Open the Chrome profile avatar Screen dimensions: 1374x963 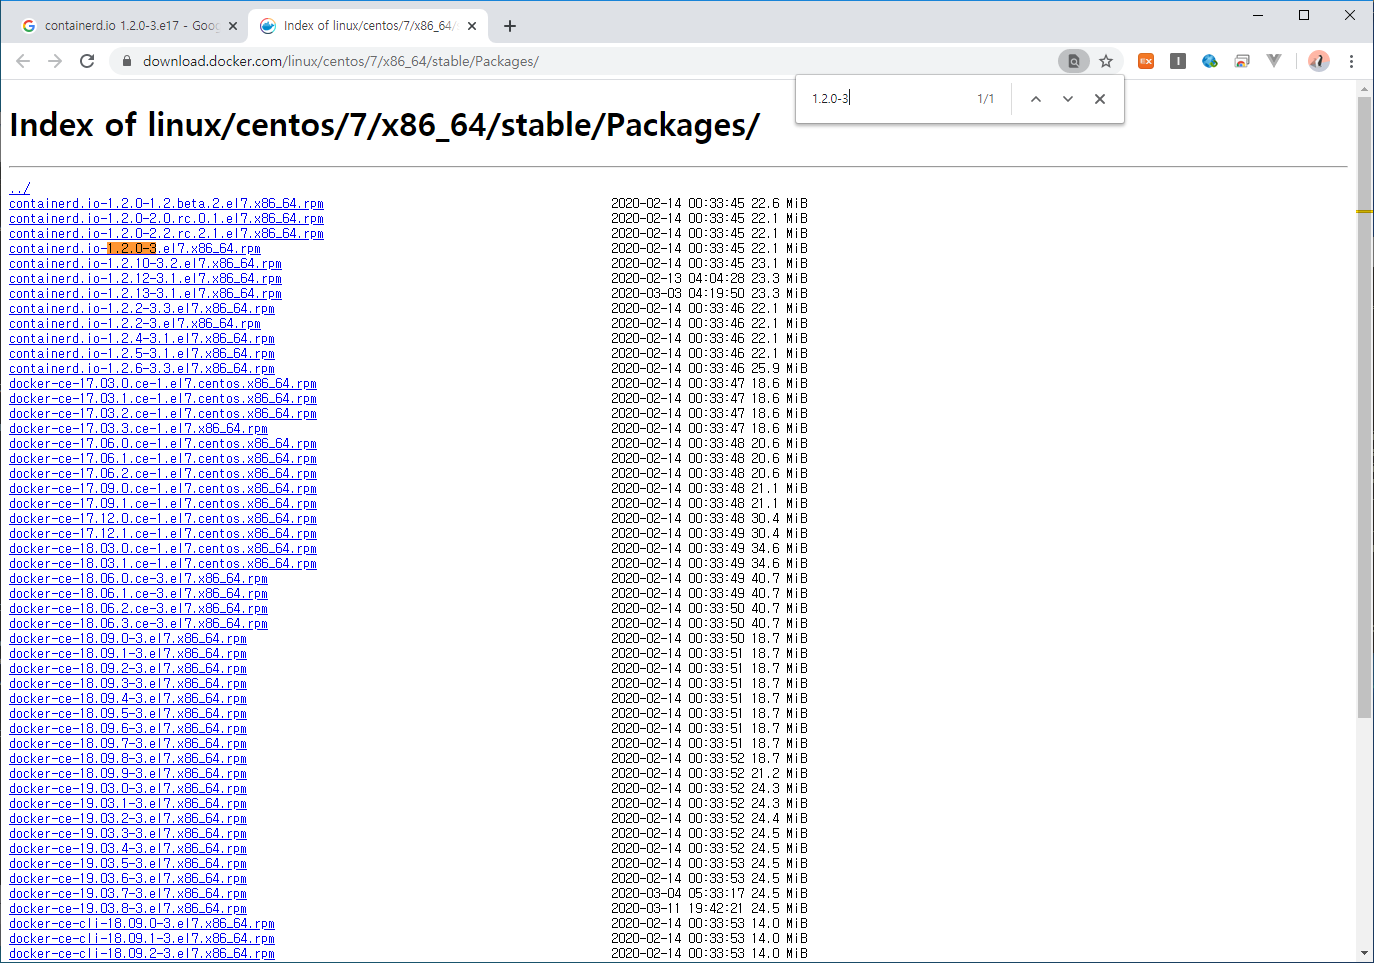pyautogui.click(x=1319, y=61)
